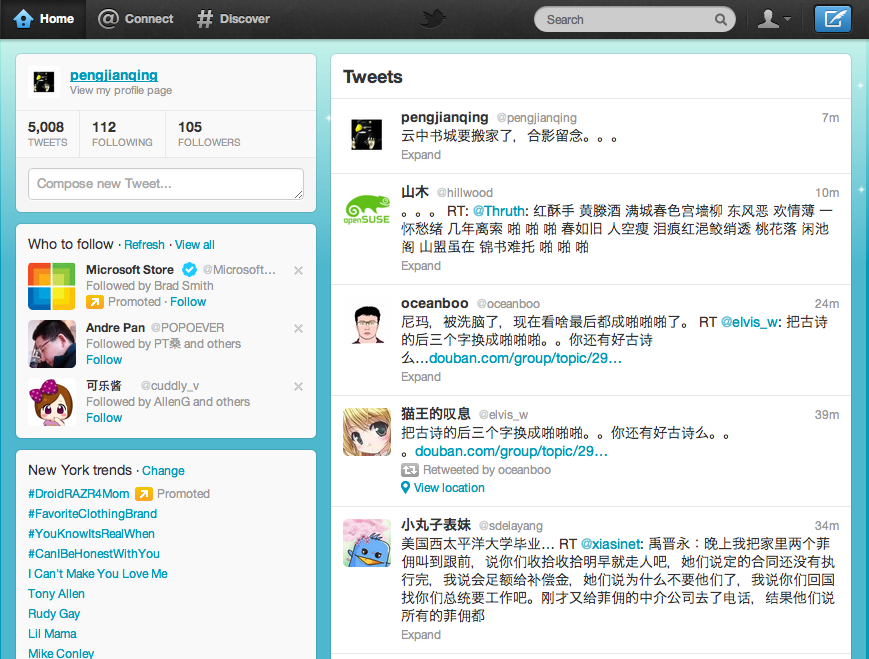
Task: Open the Rudy Gay trend
Action: [54, 614]
